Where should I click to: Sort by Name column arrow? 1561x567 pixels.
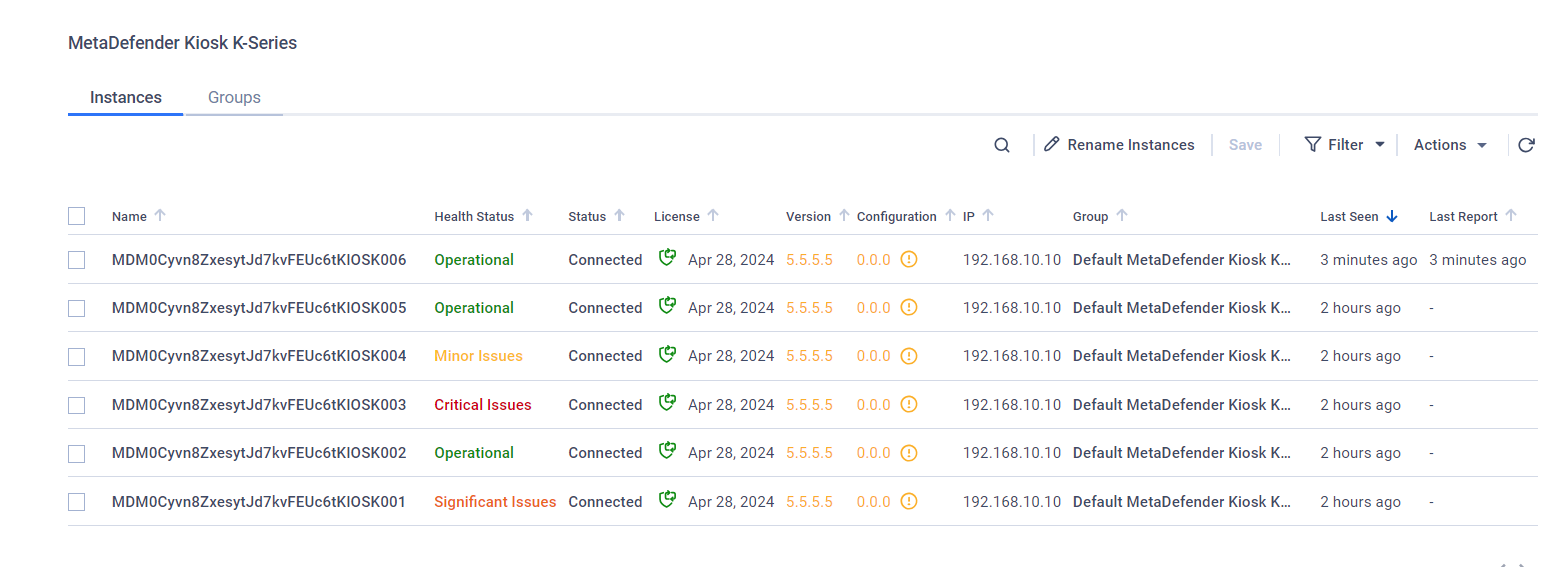[160, 216]
